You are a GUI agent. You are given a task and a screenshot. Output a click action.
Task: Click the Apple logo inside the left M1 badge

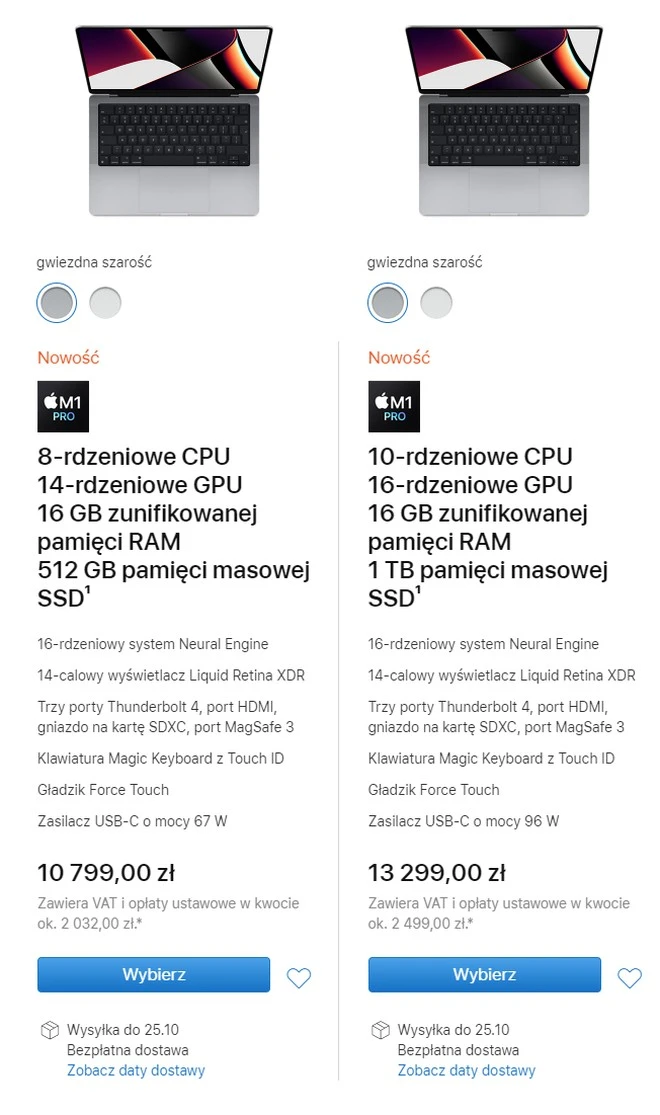coord(50,399)
